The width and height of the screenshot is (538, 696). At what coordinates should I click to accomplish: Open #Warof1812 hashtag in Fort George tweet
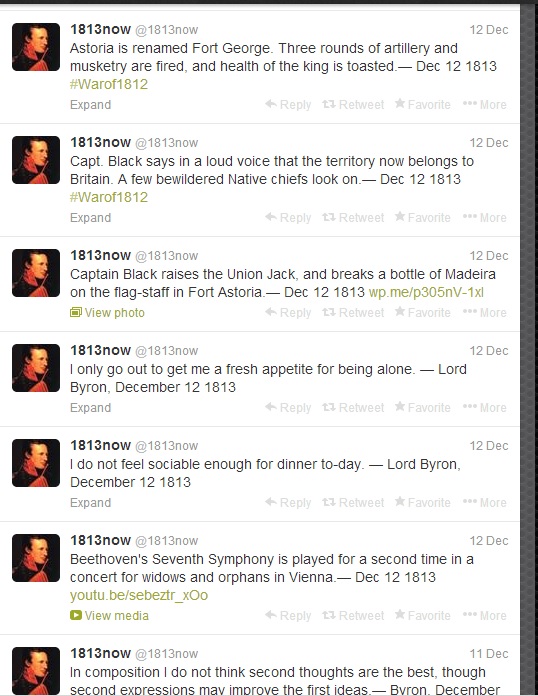[x=109, y=84]
